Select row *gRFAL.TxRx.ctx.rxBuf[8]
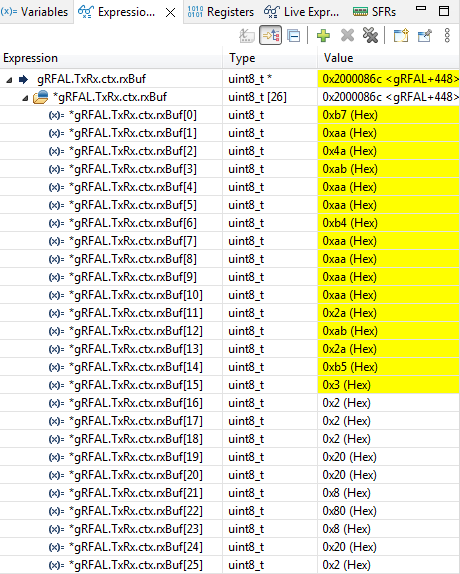Image resolution: width=460 pixels, height=574 pixels. [230, 259]
